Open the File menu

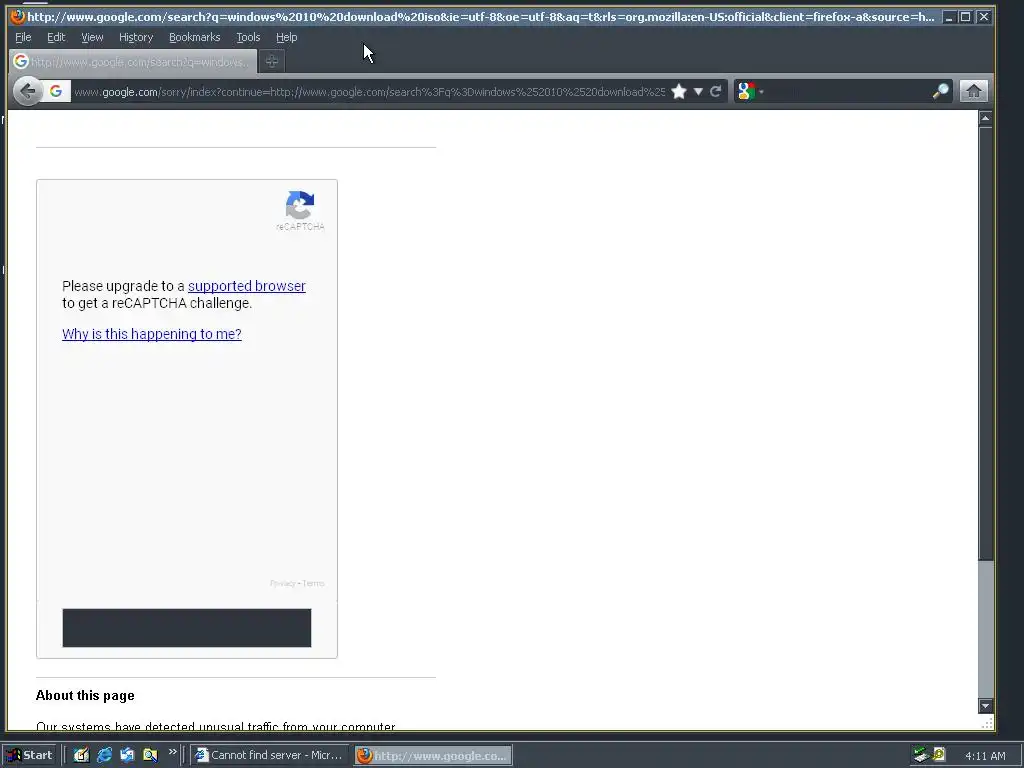click(23, 37)
